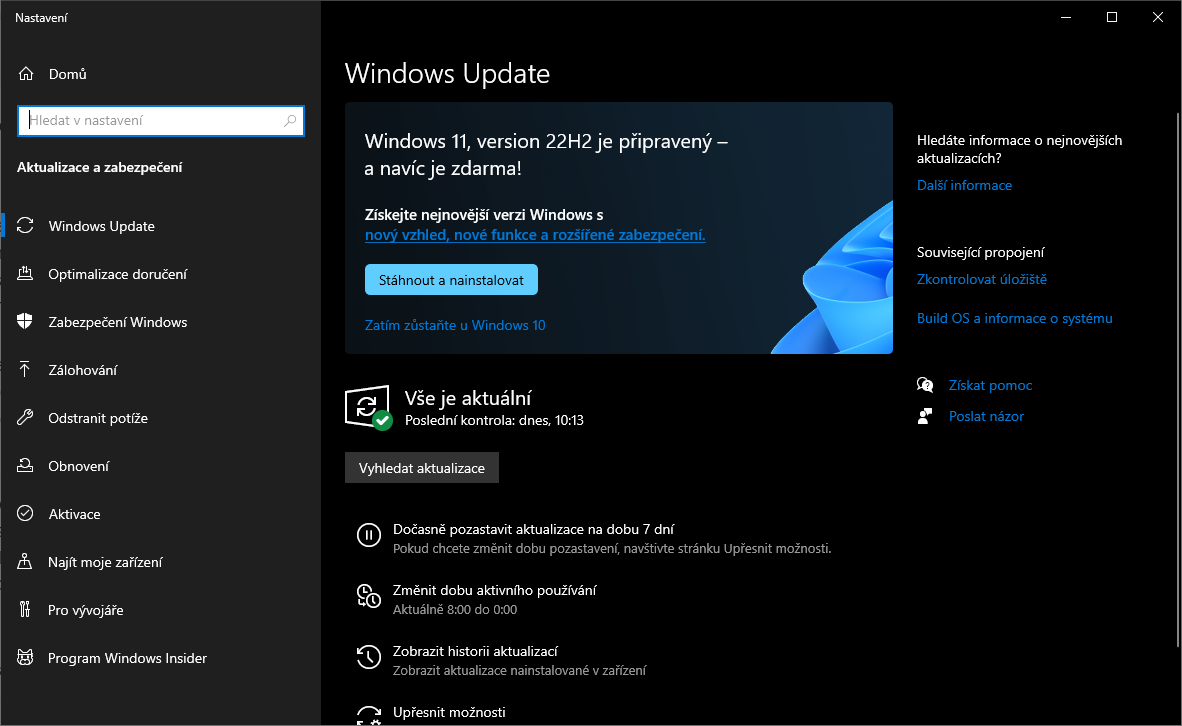This screenshot has height=726, width=1182.
Task: Click the Aktualizace a zabezpečení heading
Action: [x=100, y=167]
